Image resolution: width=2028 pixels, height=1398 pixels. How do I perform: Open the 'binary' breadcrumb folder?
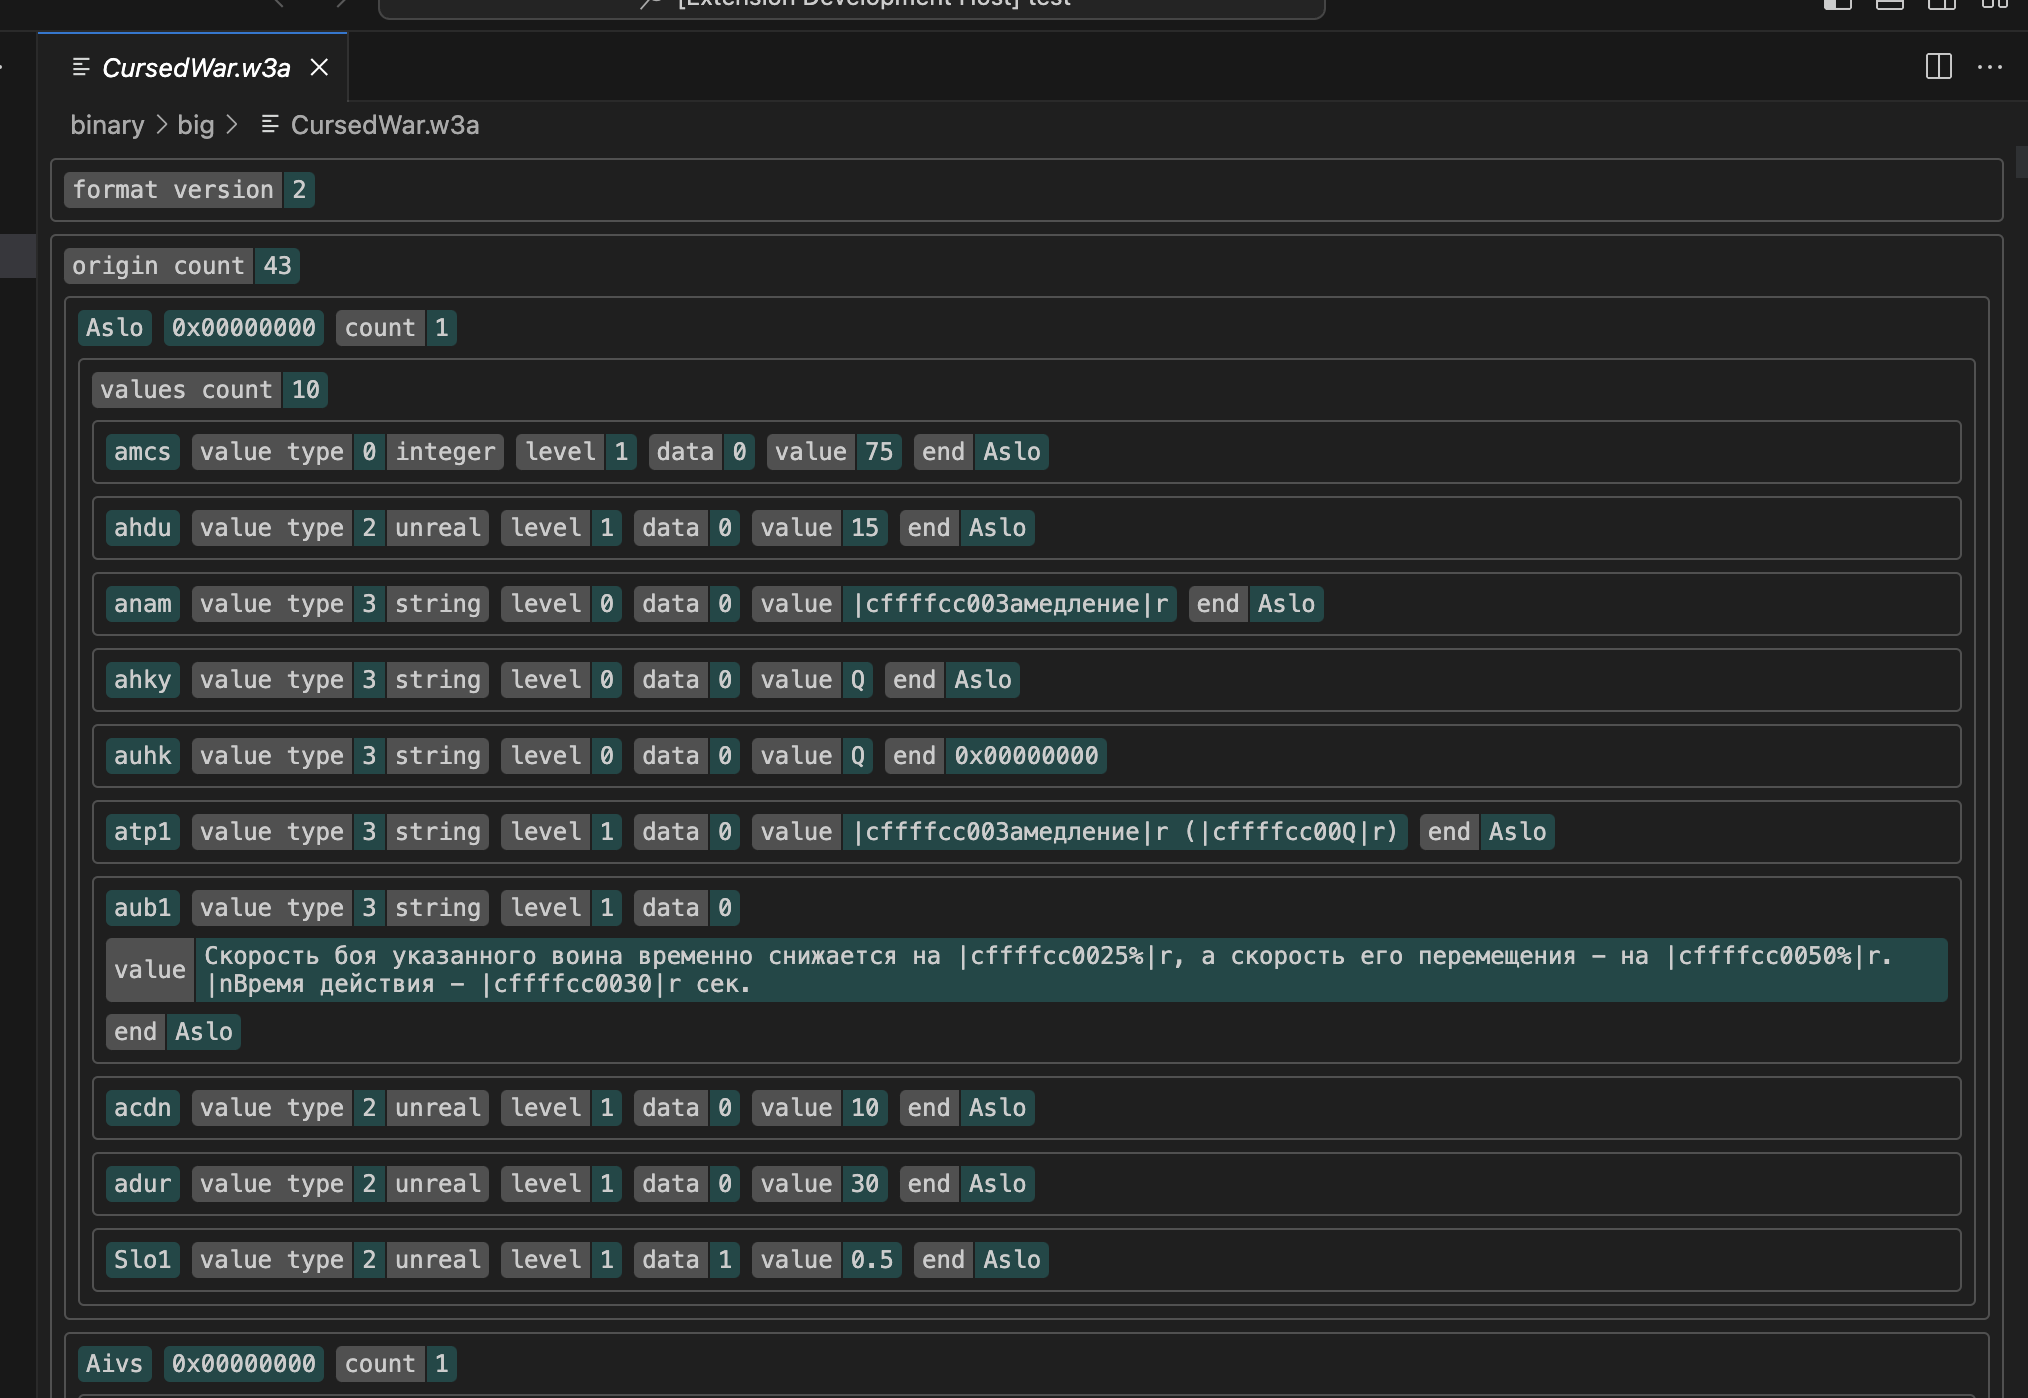(107, 125)
